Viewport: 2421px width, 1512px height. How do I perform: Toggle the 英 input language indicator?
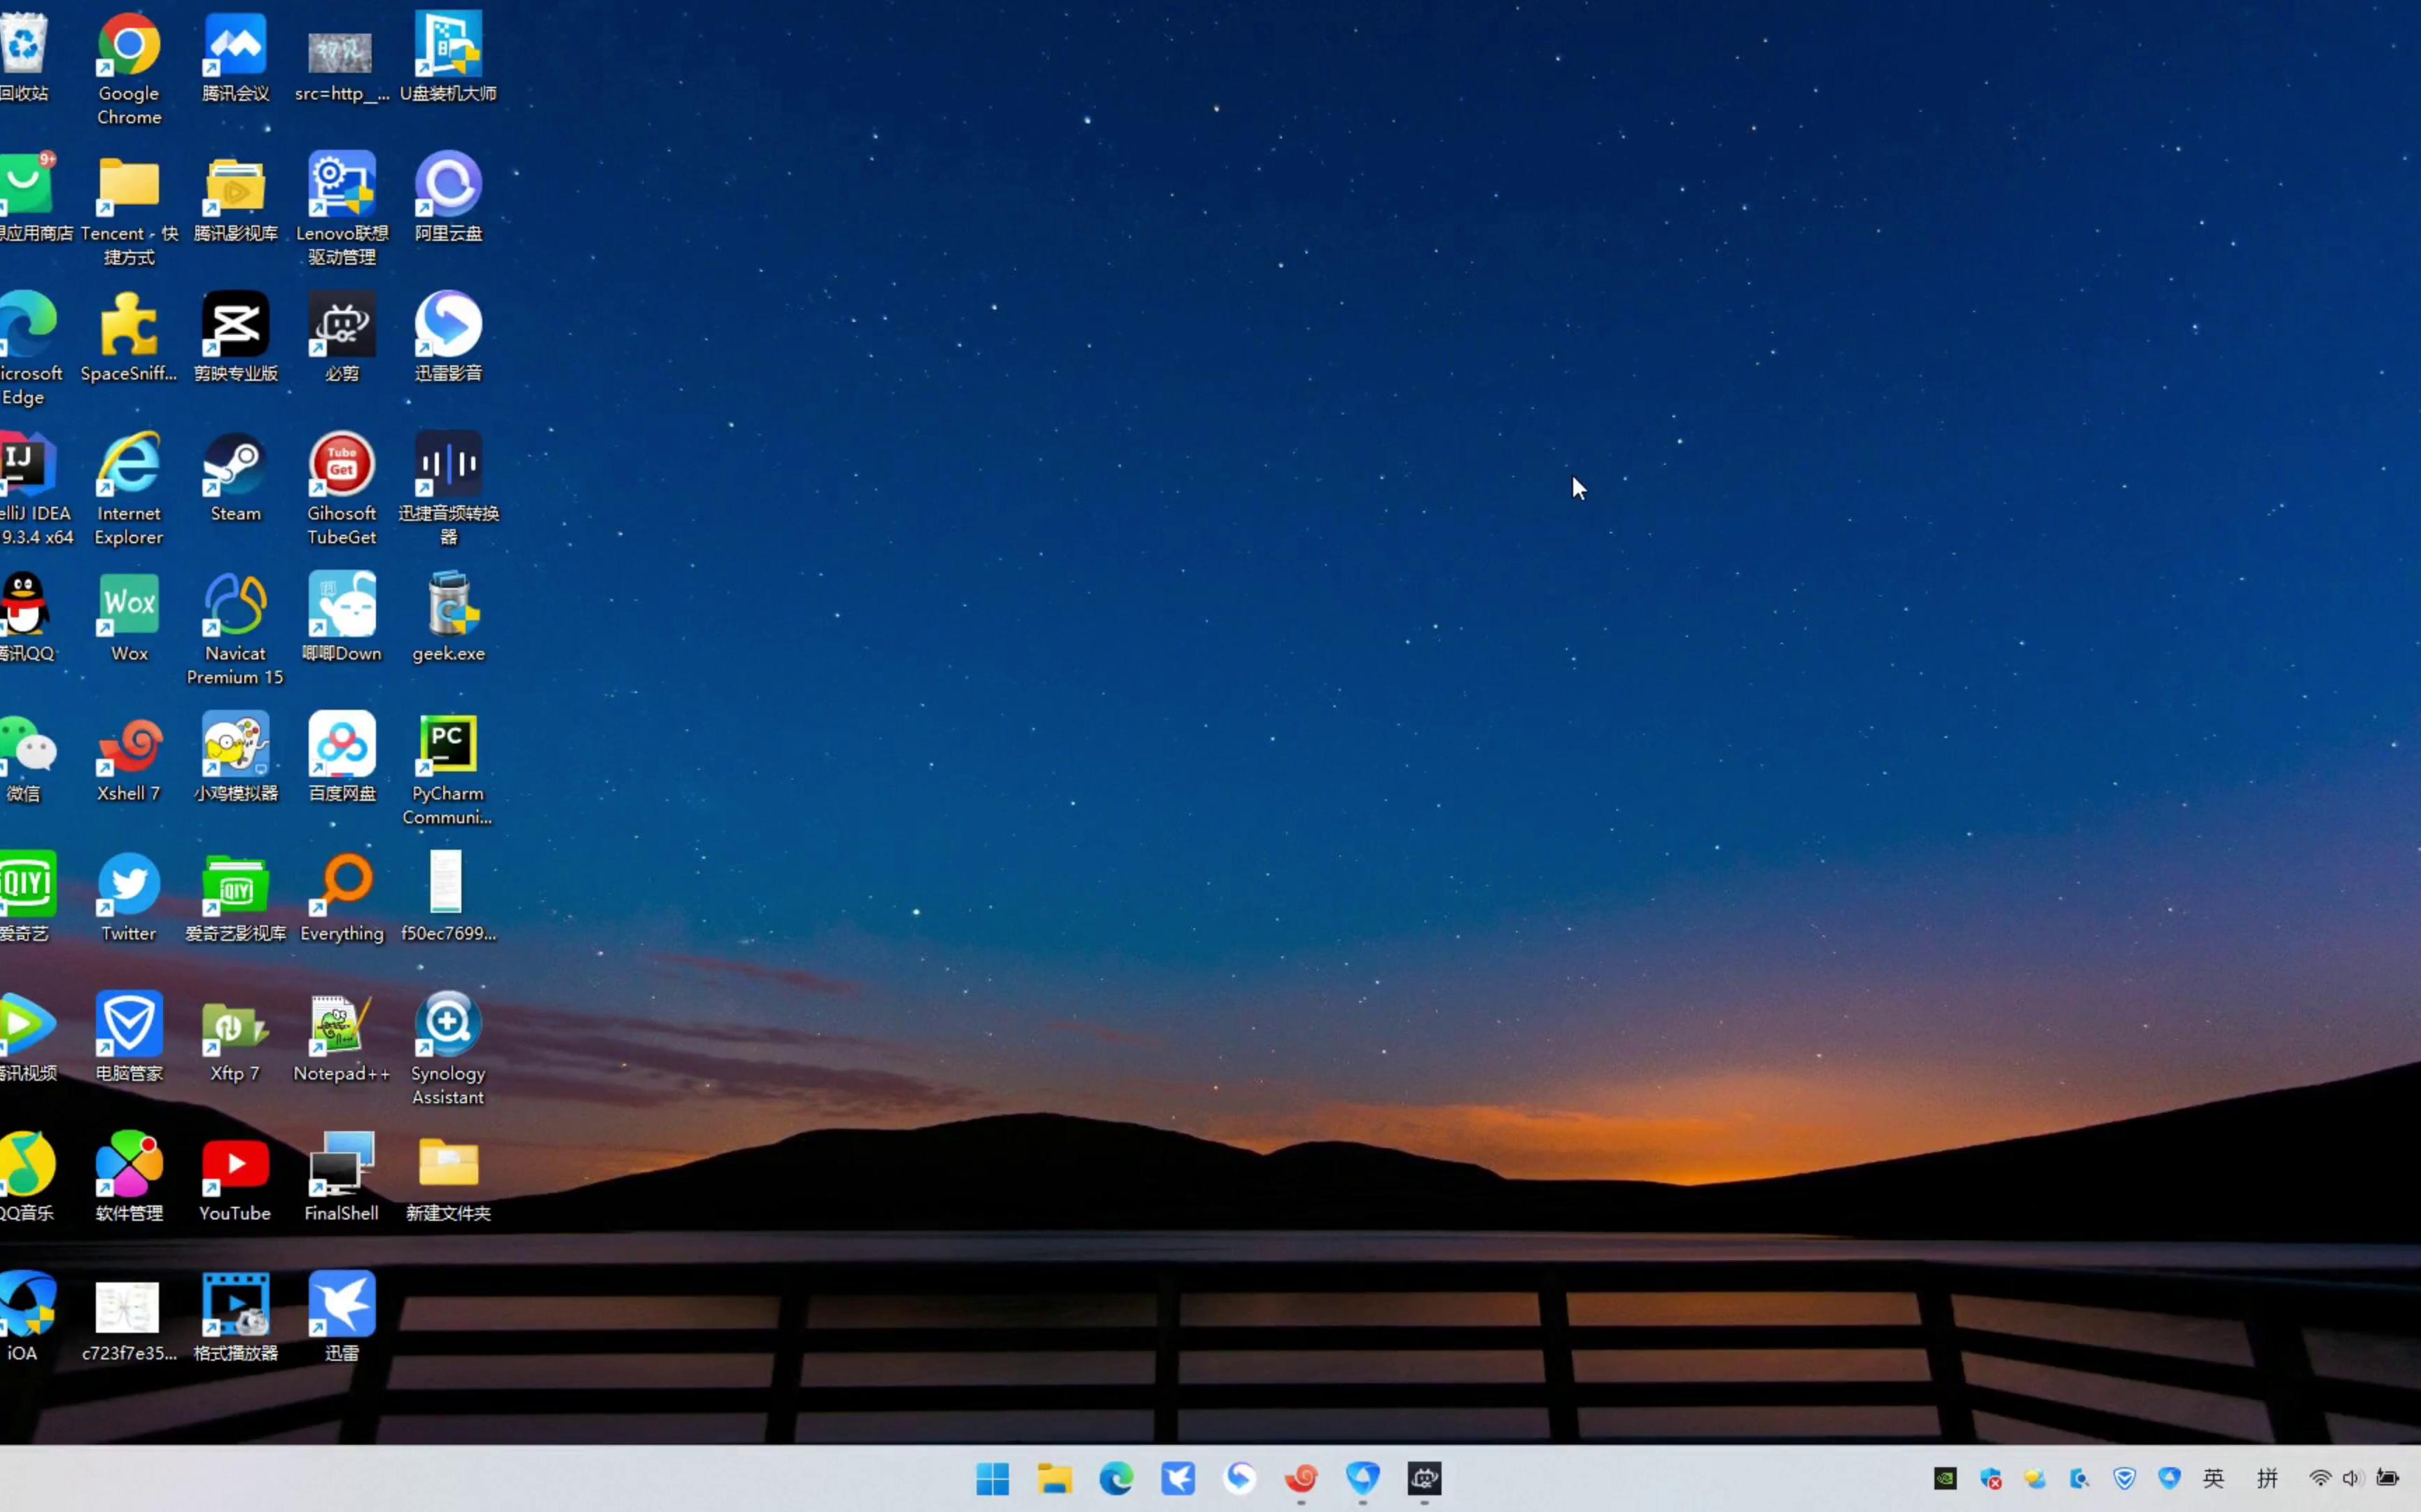pyautogui.click(x=2213, y=1478)
